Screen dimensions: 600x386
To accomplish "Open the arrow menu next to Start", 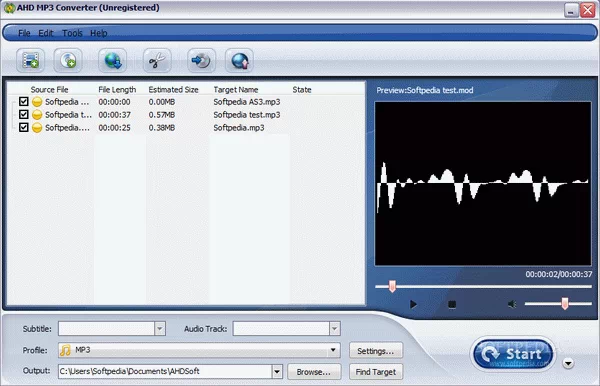I will (568, 363).
